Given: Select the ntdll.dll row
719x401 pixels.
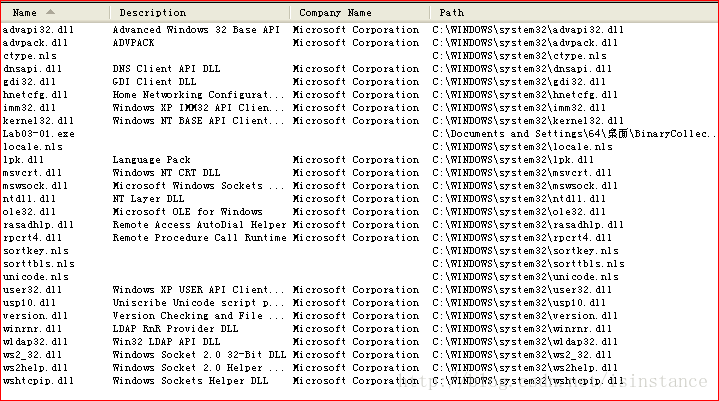Looking at the screenshot, I should point(33,199).
